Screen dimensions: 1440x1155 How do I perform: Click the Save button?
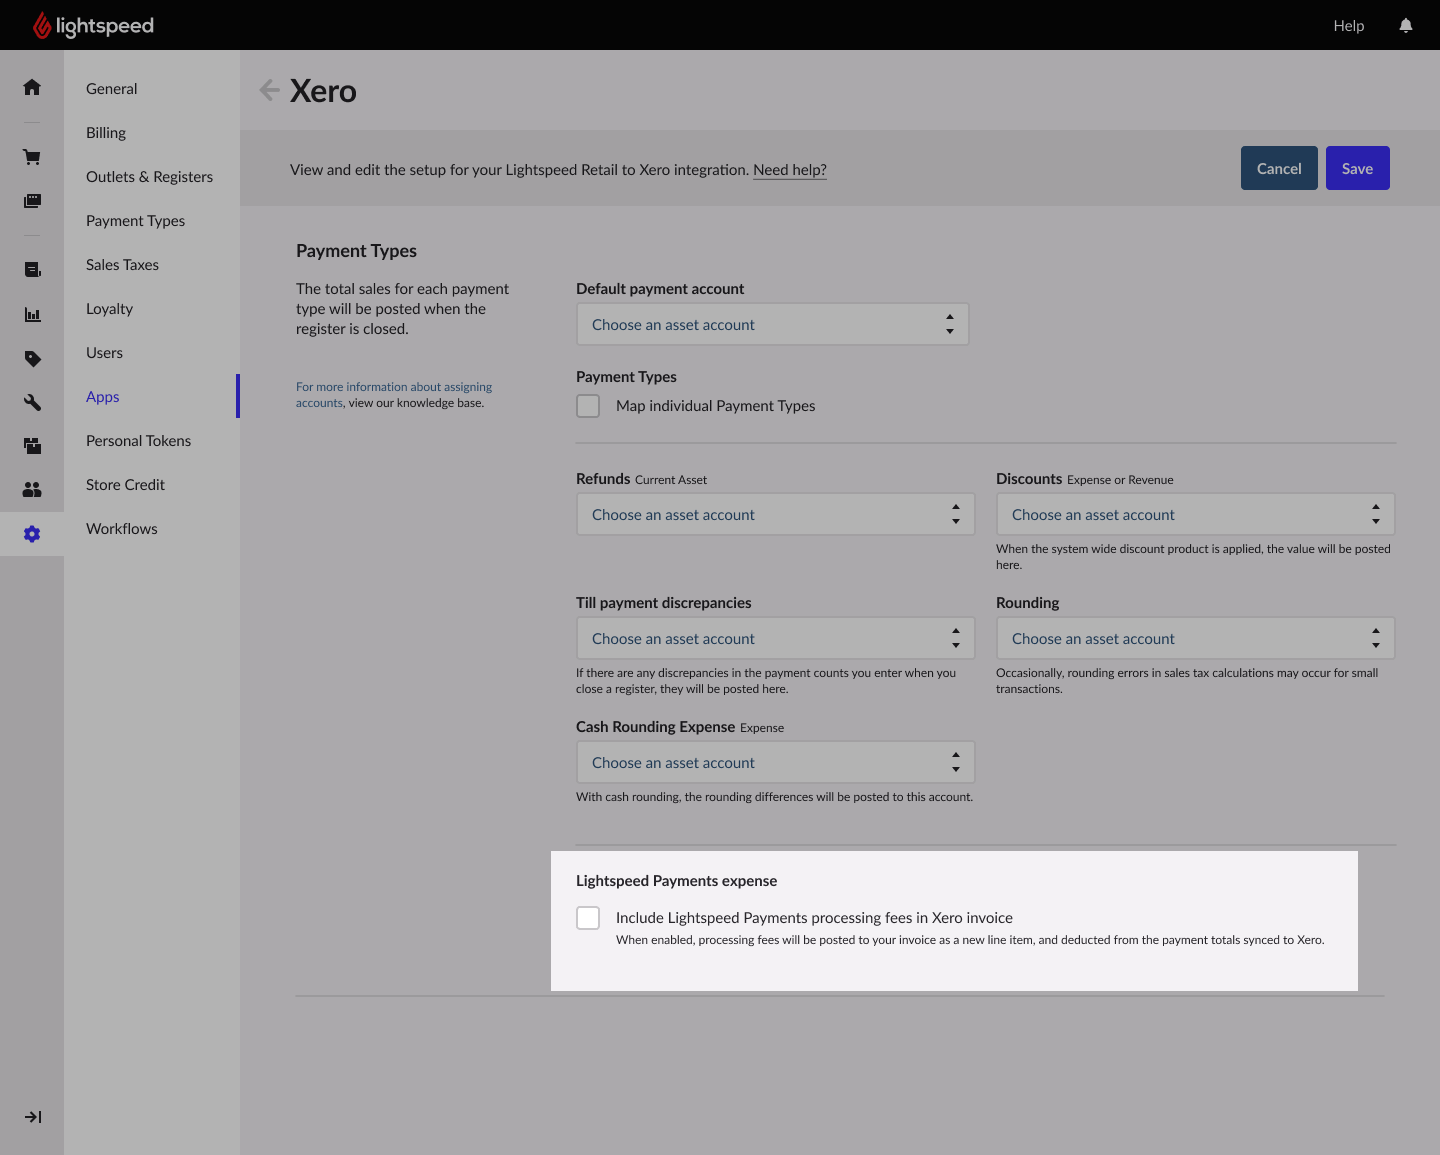1358,168
